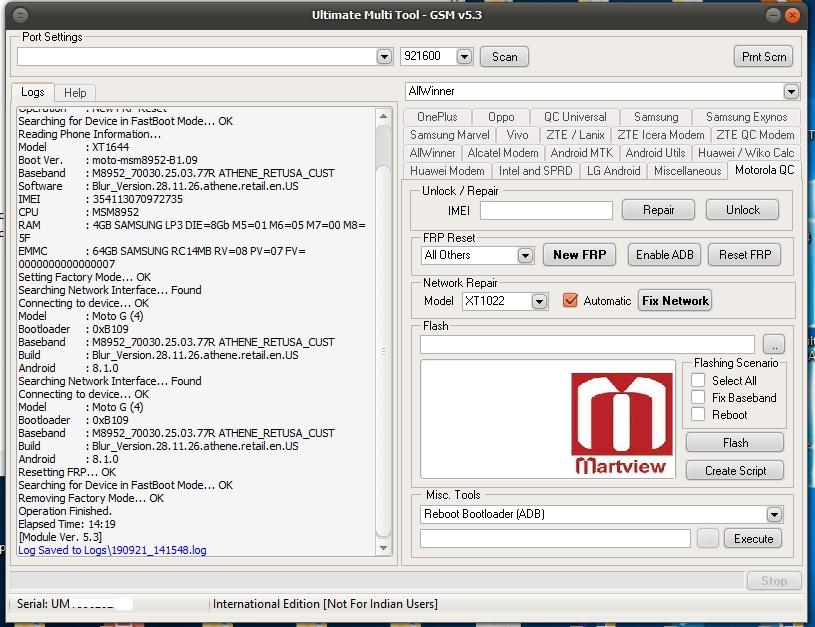Click the New FRP button
Viewport: 815px width, 627px height.
pos(580,255)
